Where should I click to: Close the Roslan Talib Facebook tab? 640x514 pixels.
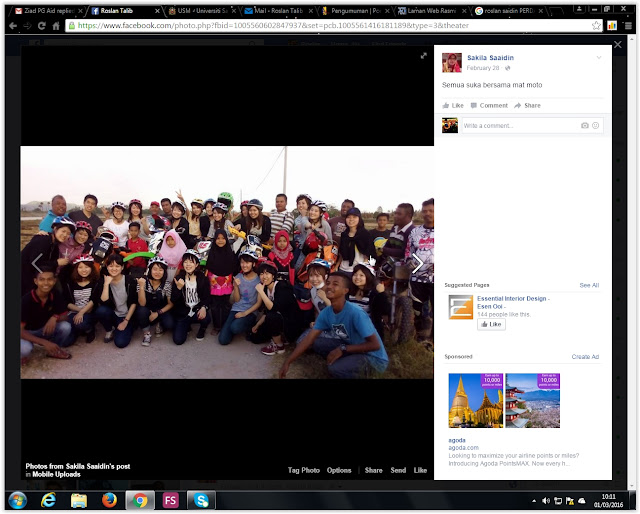(157, 11)
